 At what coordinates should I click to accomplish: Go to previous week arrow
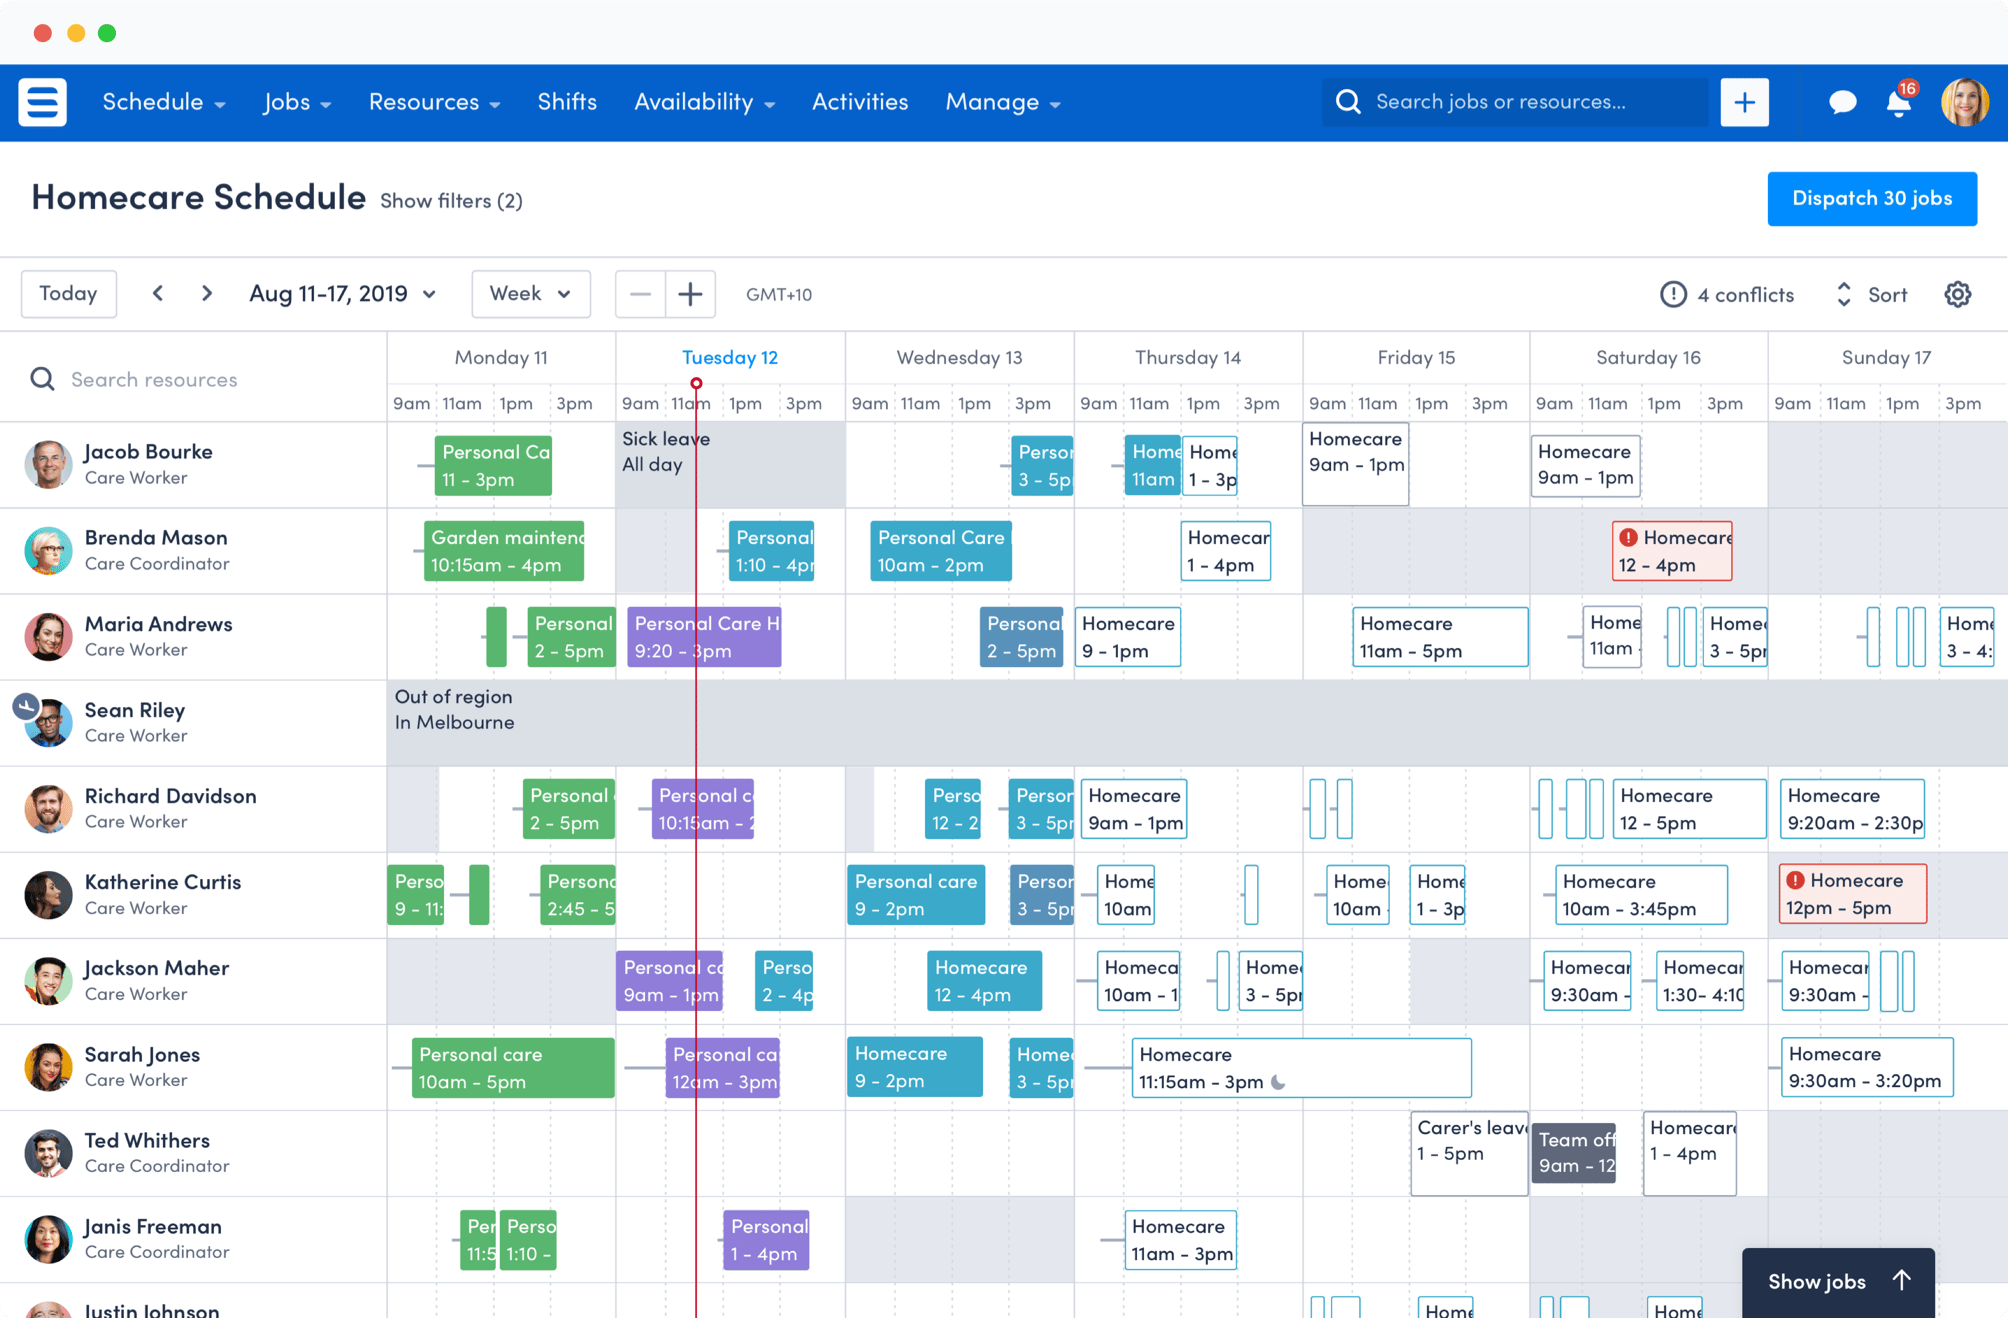pyautogui.click(x=158, y=293)
